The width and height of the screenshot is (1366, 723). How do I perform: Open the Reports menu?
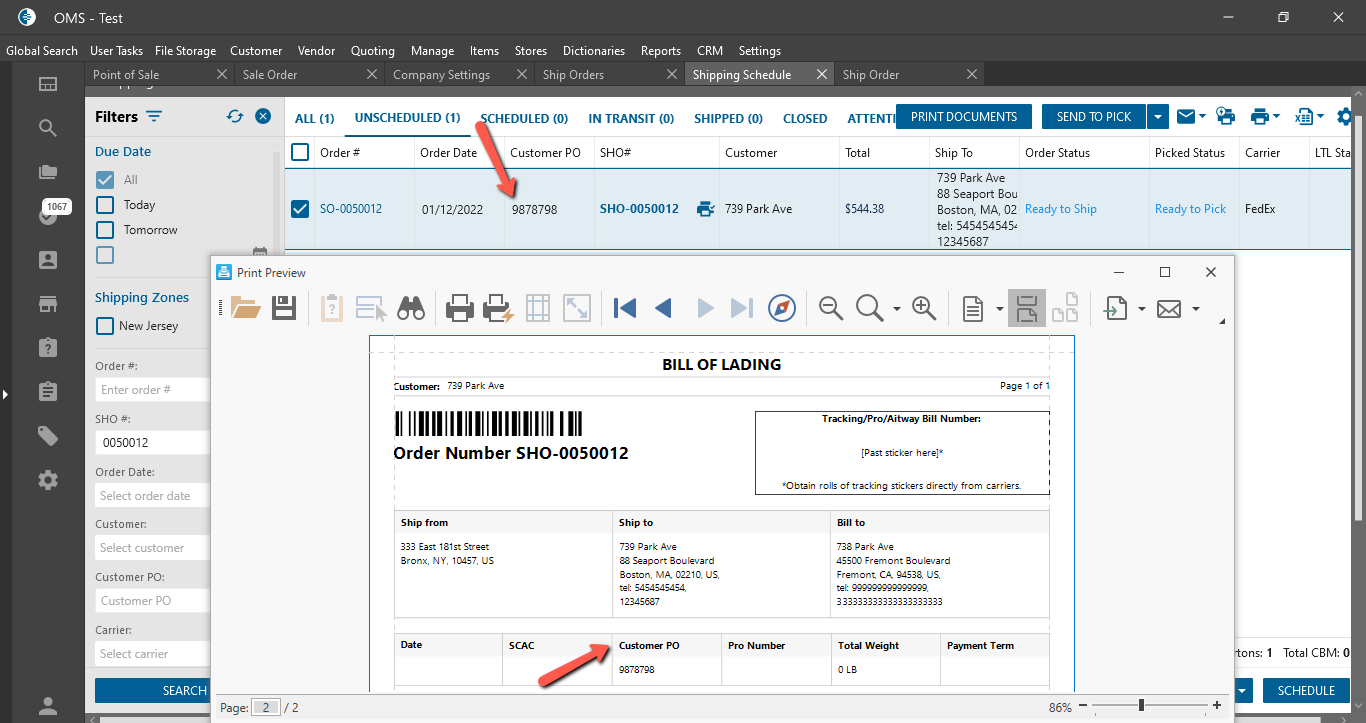660,50
